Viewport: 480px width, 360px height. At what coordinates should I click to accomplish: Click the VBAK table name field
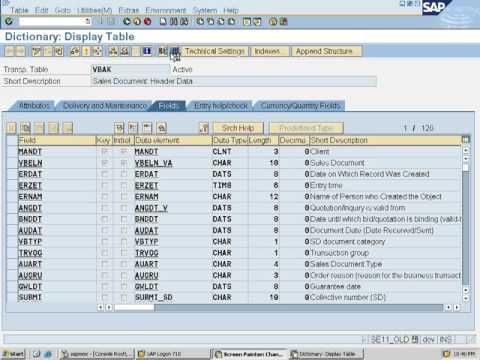[130, 69]
